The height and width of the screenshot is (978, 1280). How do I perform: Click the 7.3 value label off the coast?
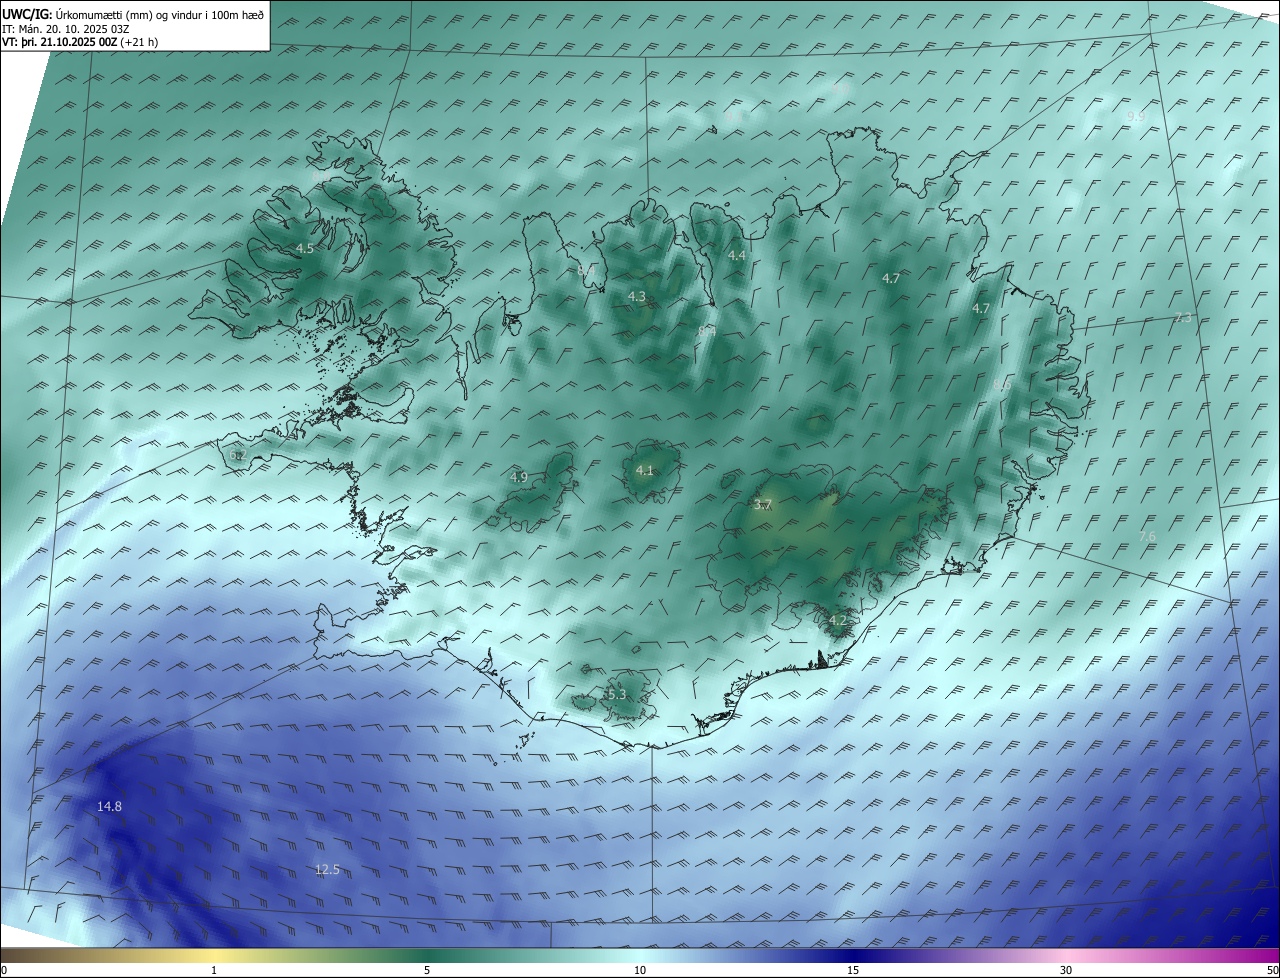click(1183, 317)
